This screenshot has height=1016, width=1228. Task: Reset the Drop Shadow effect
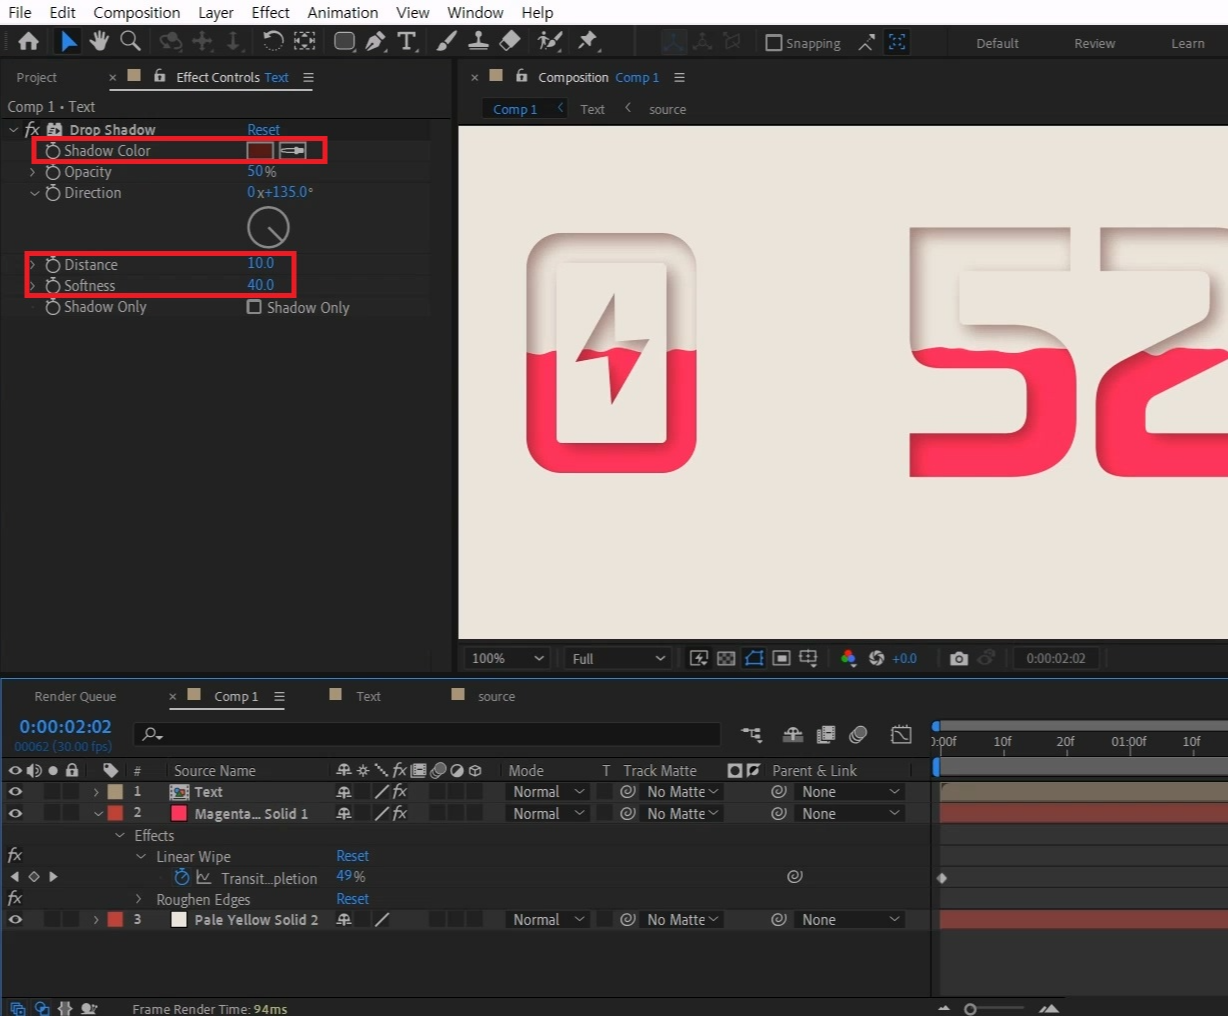(263, 130)
